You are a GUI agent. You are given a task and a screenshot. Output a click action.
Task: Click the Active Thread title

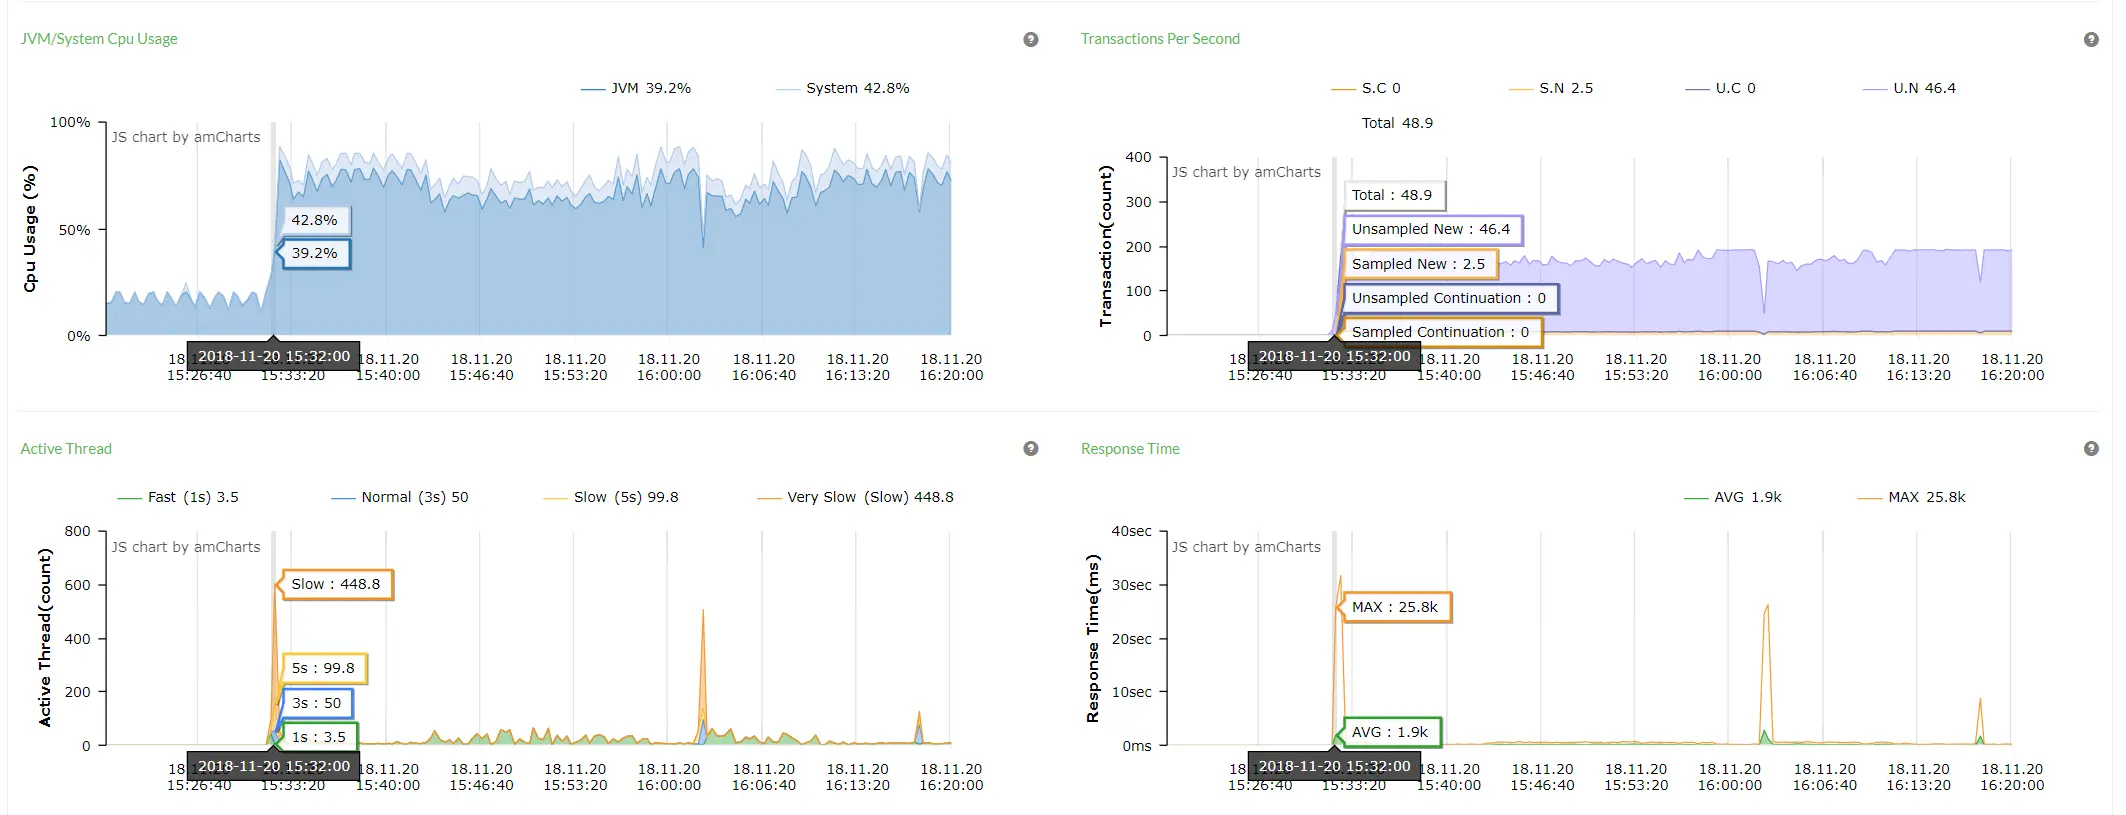click(x=66, y=449)
